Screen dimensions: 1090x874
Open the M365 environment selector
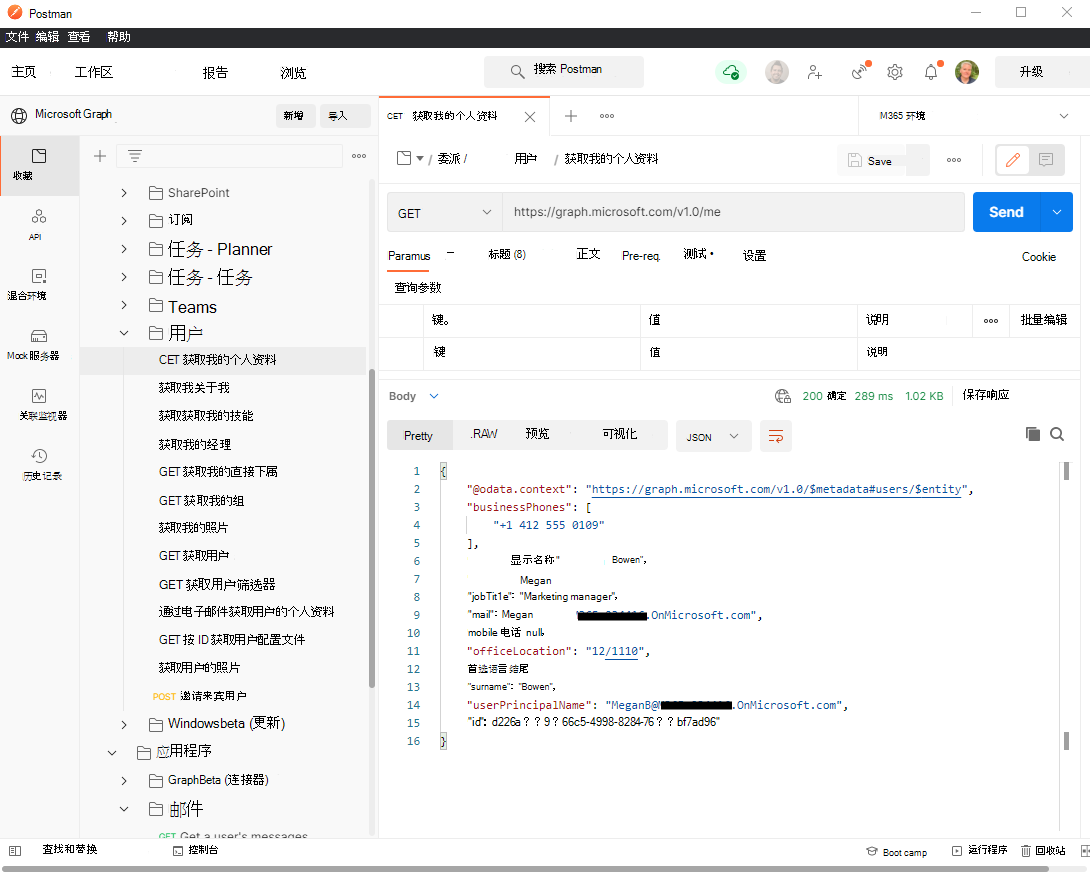pyautogui.click(x=973, y=116)
